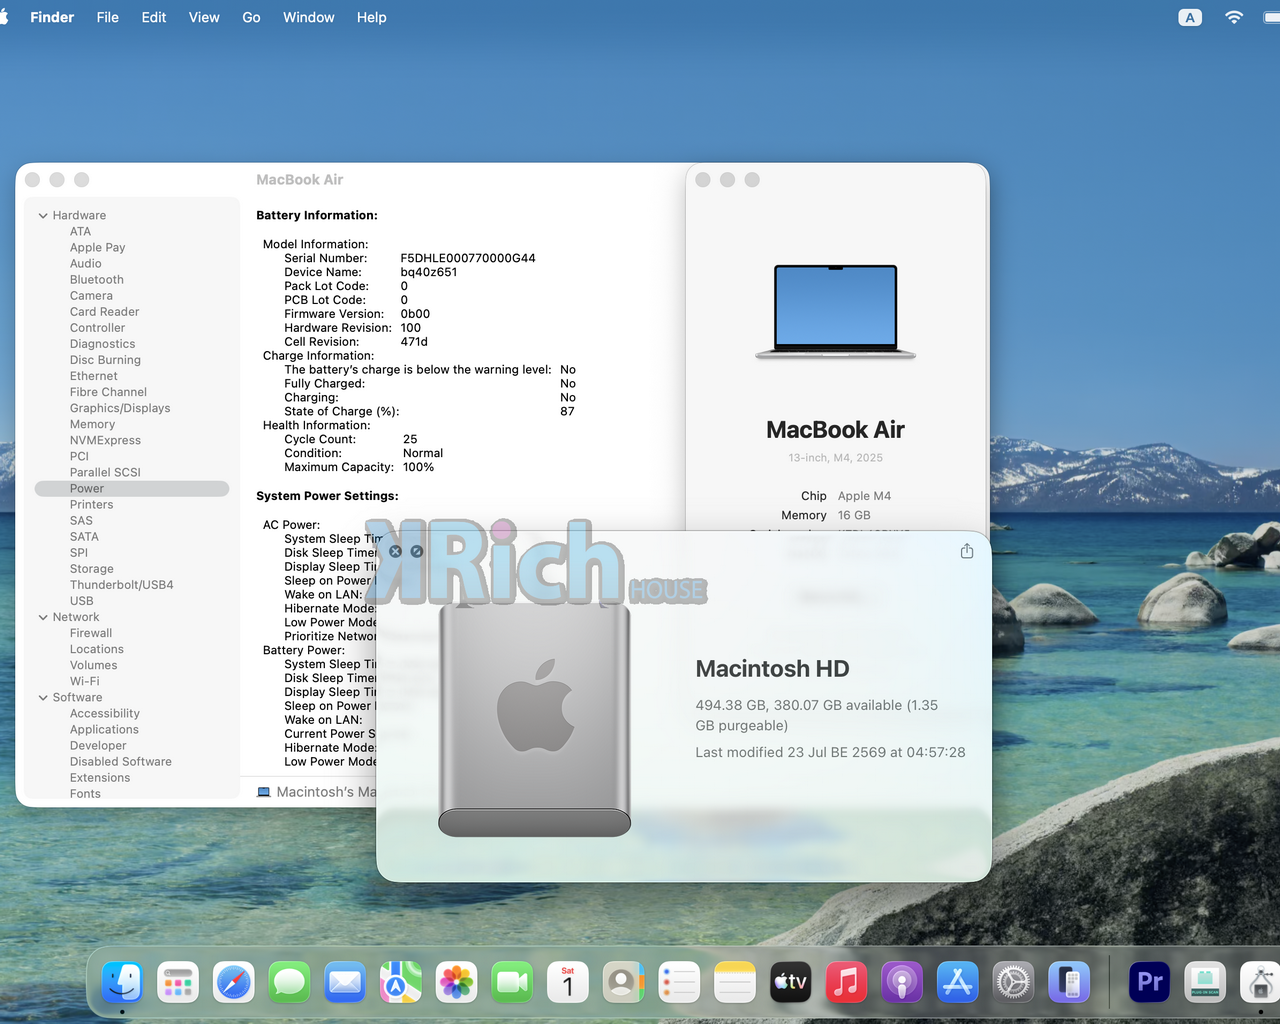Collapse the Network section in the sidebar
The image size is (1280, 1024).
(43, 618)
